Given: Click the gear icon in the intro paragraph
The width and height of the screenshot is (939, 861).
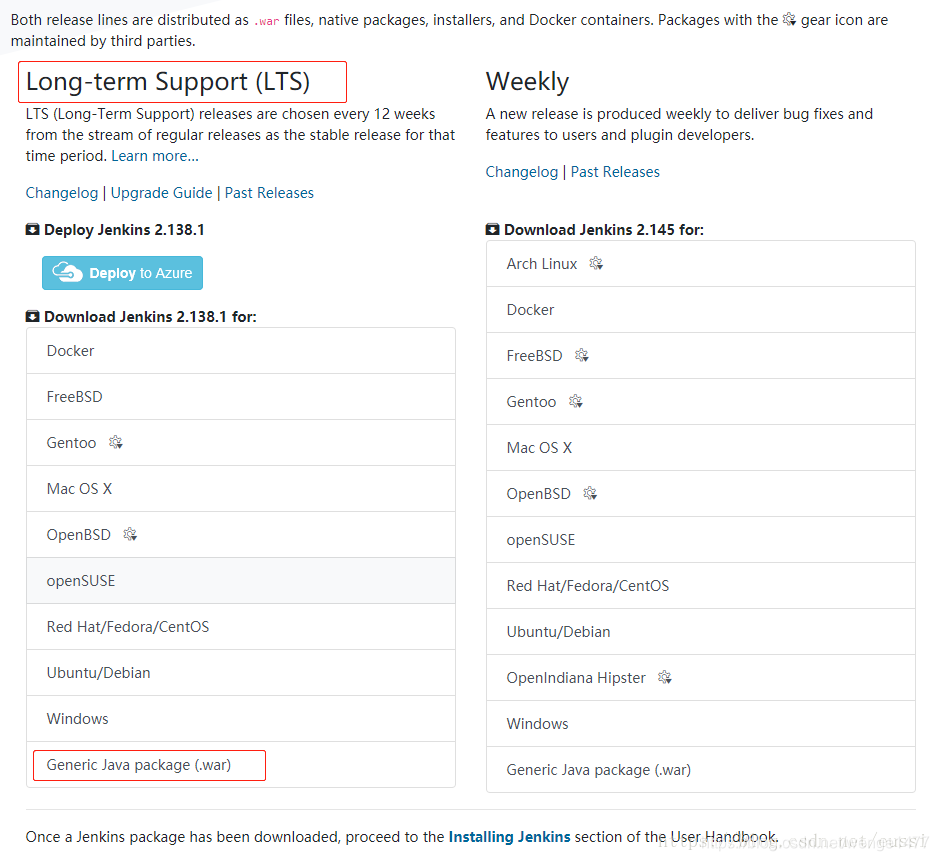Looking at the screenshot, I should (x=789, y=19).
